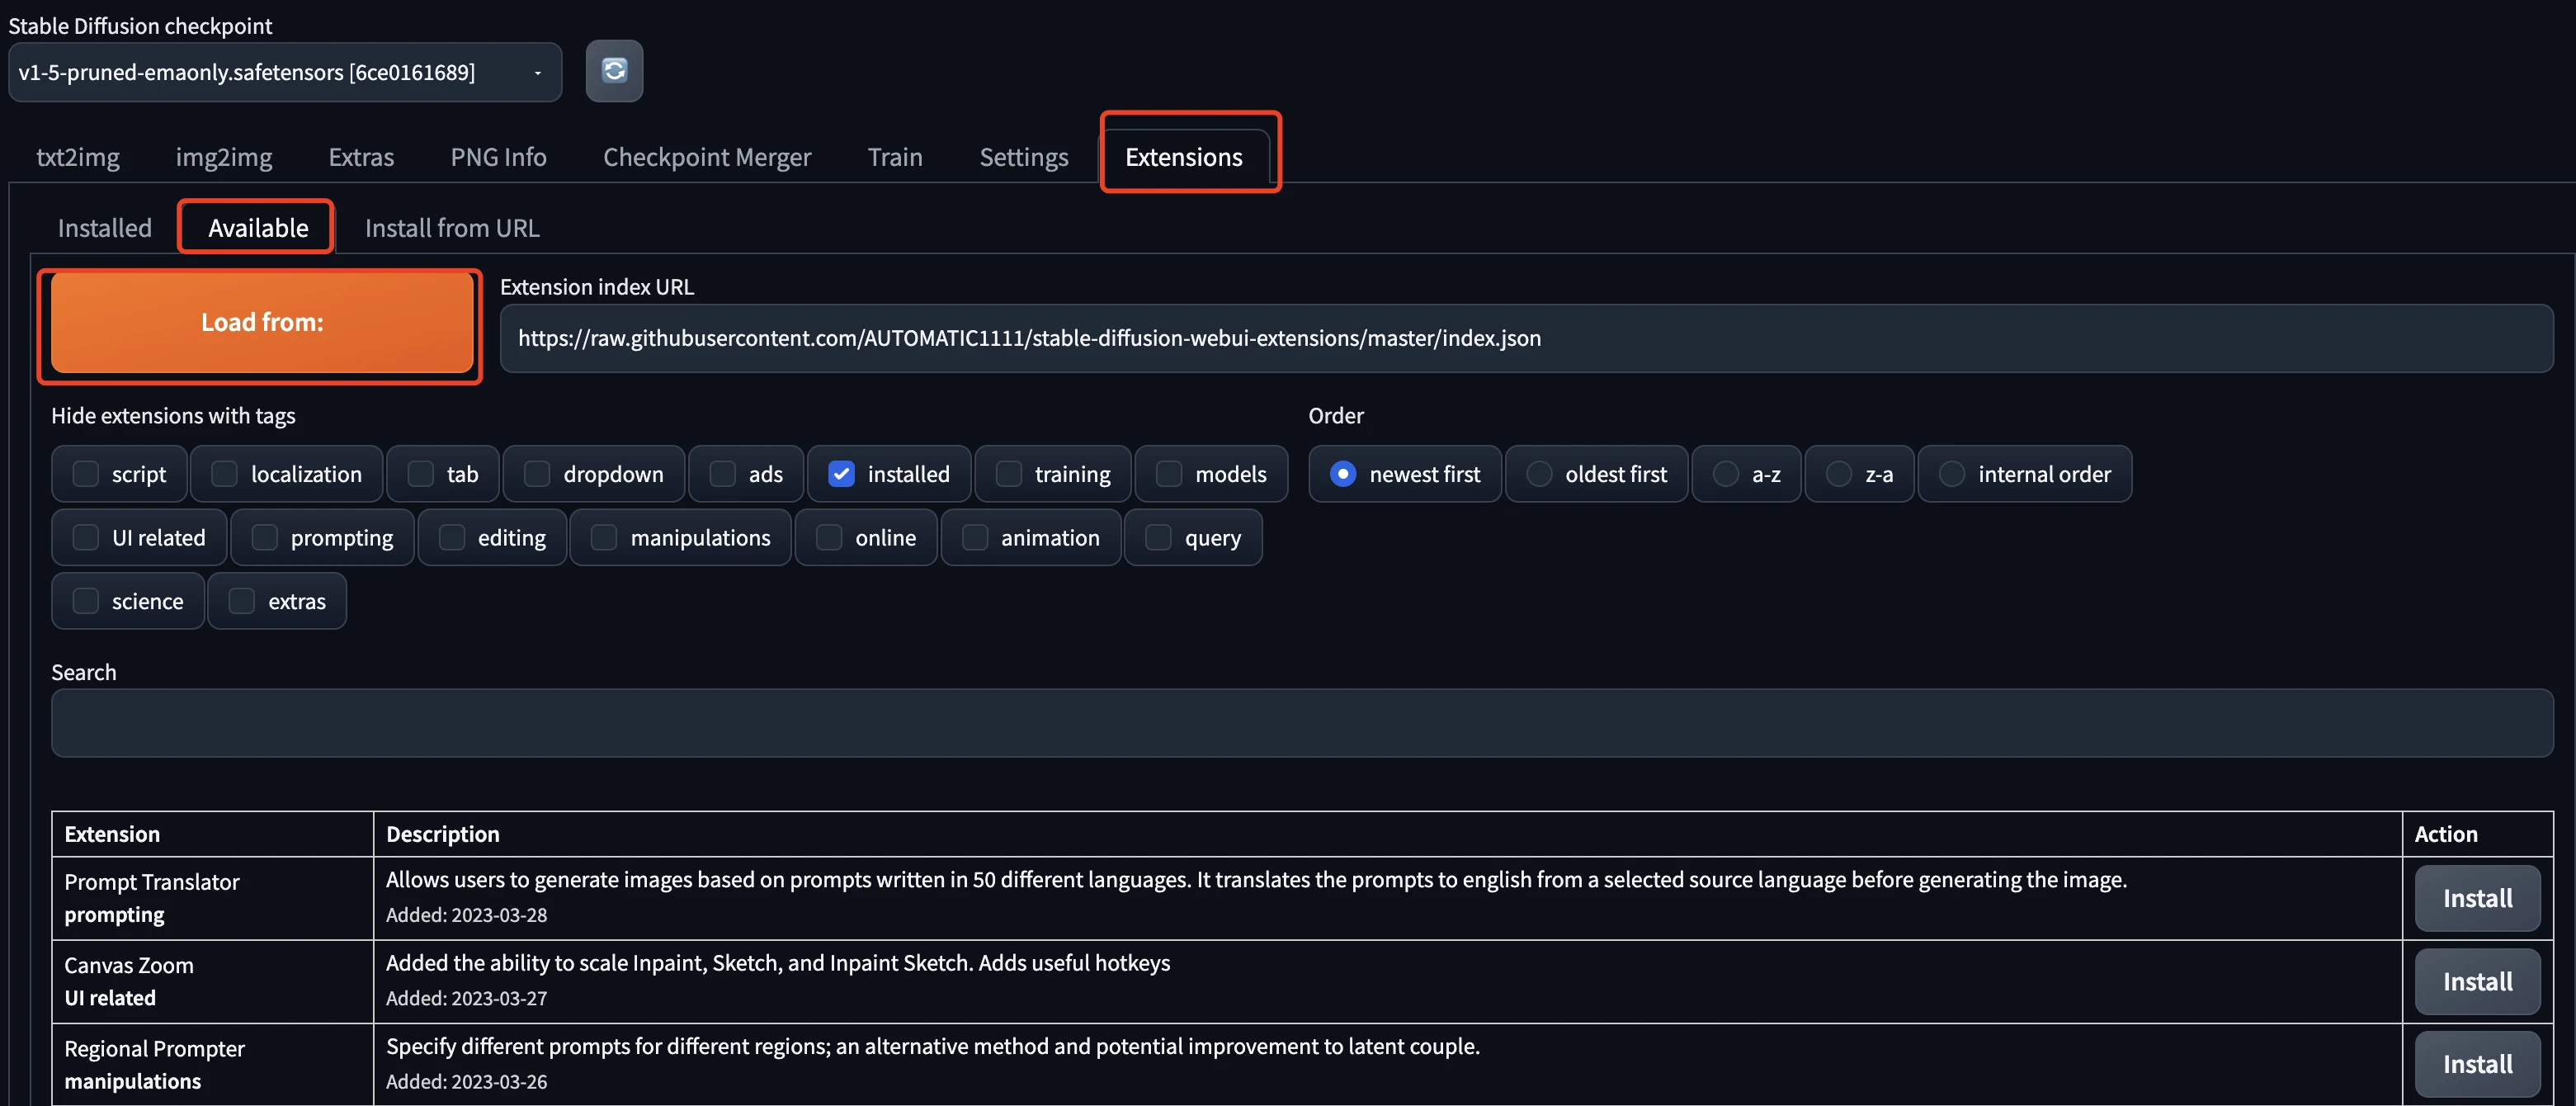Image resolution: width=2576 pixels, height=1106 pixels.
Task: Uncheck the installed tag checkbox
Action: (842, 474)
